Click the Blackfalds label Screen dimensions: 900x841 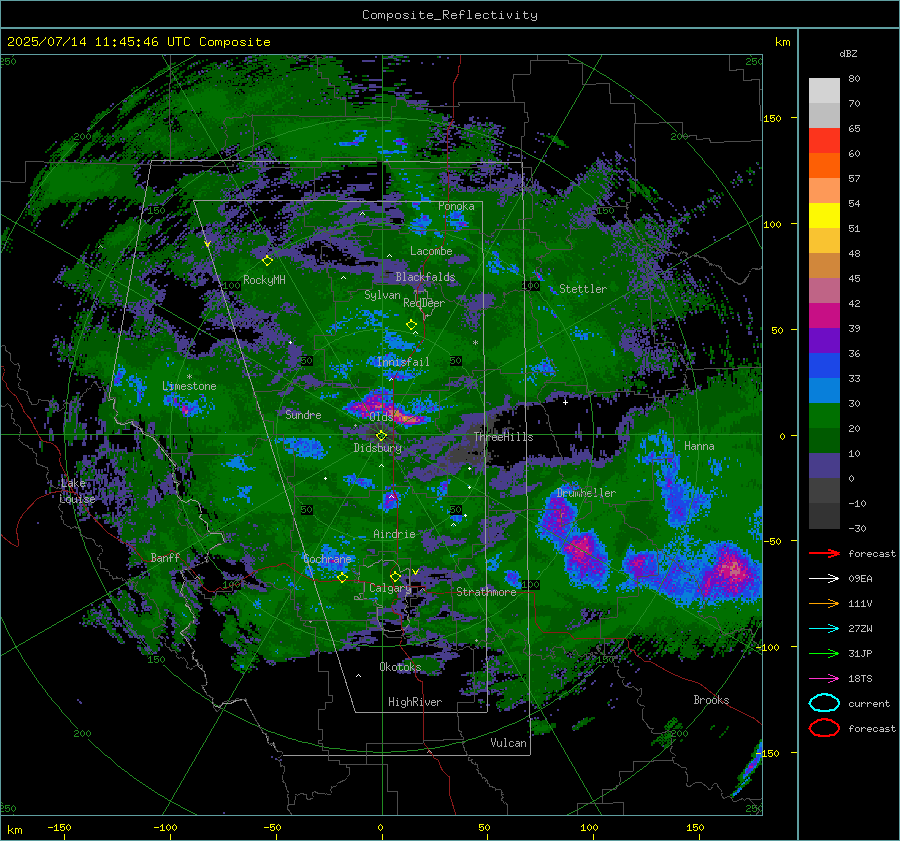pyautogui.click(x=425, y=277)
